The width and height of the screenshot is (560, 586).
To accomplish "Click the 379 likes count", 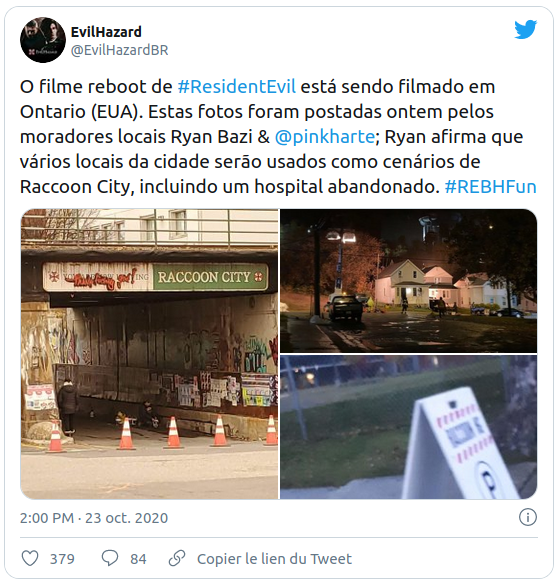I will click(62, 559).
